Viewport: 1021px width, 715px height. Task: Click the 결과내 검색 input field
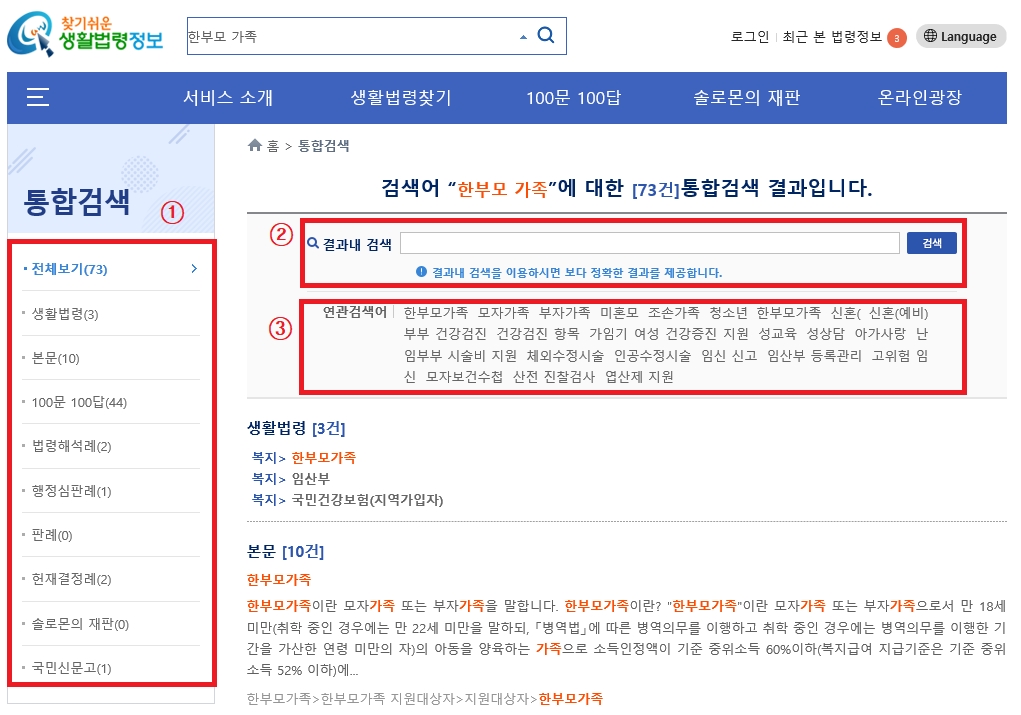[649, 243]
